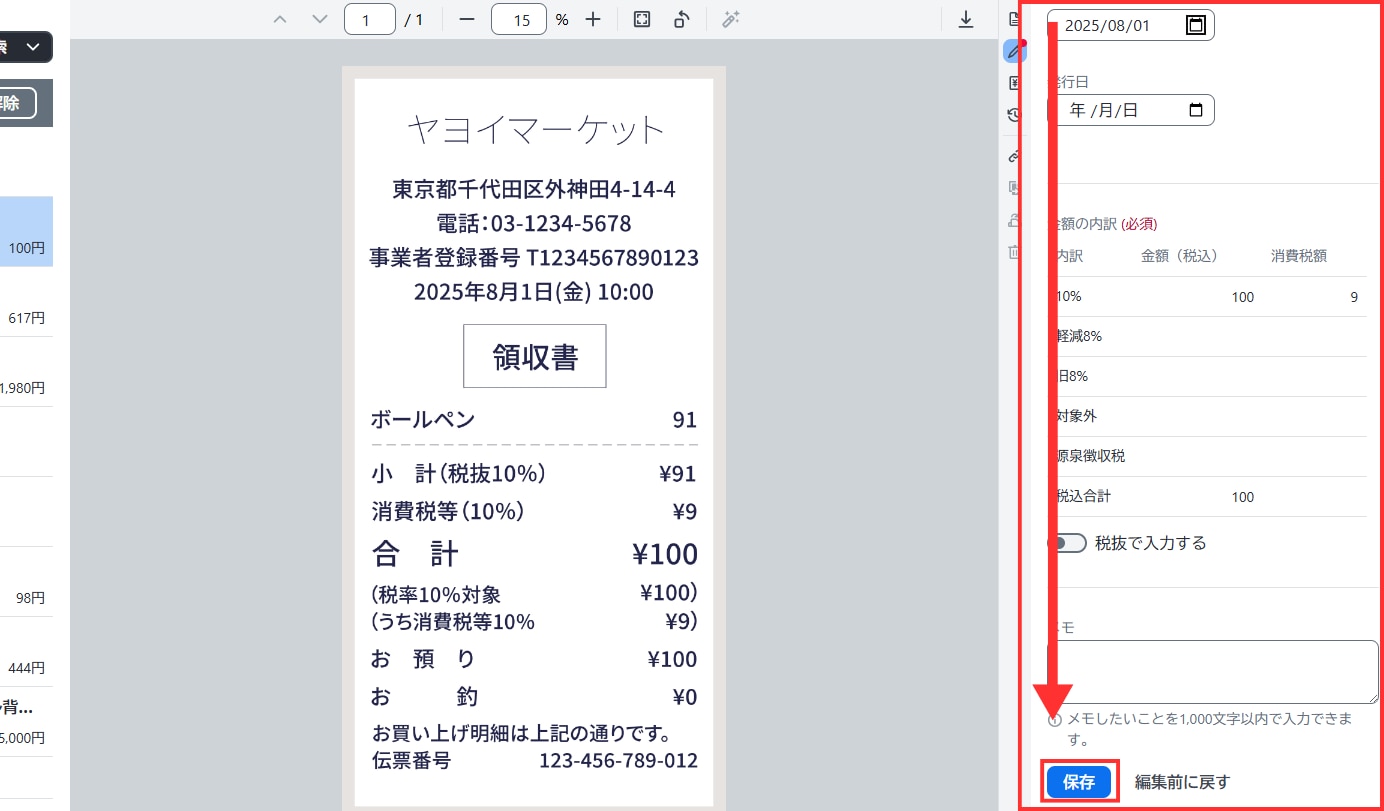1384x811 pixels.
Task: Enable the 税抜で入力する switch
Action: (1067, 543)
